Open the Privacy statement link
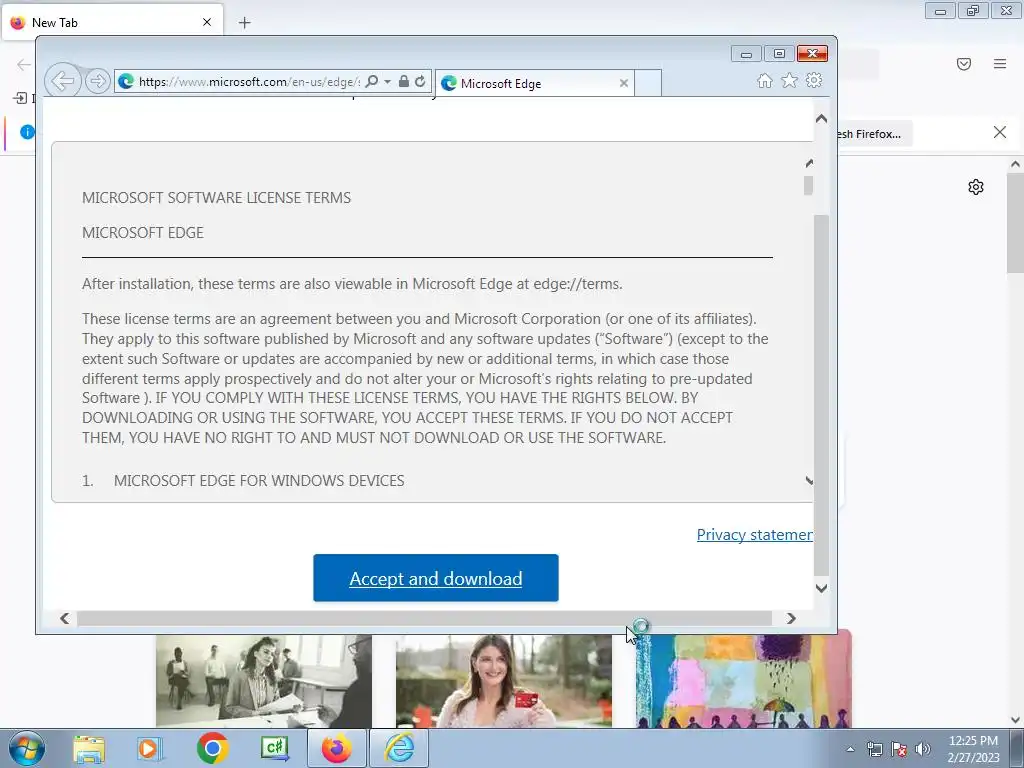 (x=754, y=535)
